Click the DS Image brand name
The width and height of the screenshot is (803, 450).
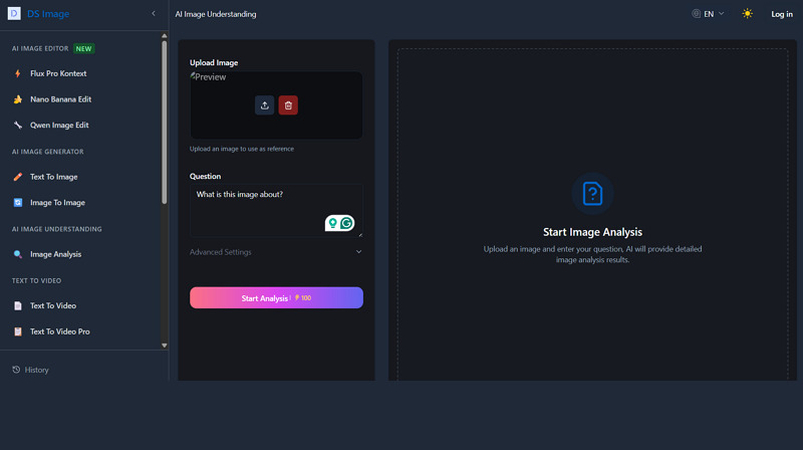coord(48,14)
